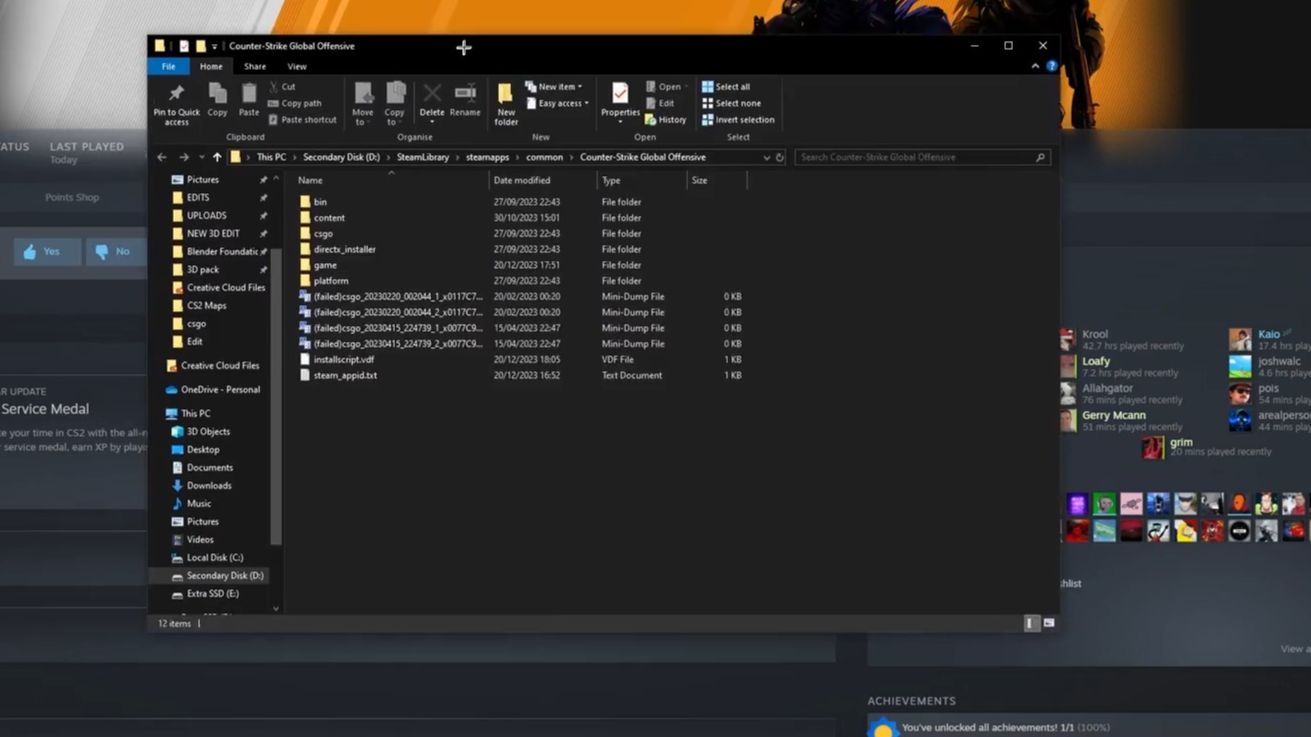Sort files by the Type column header

click(x=642, y=180)
